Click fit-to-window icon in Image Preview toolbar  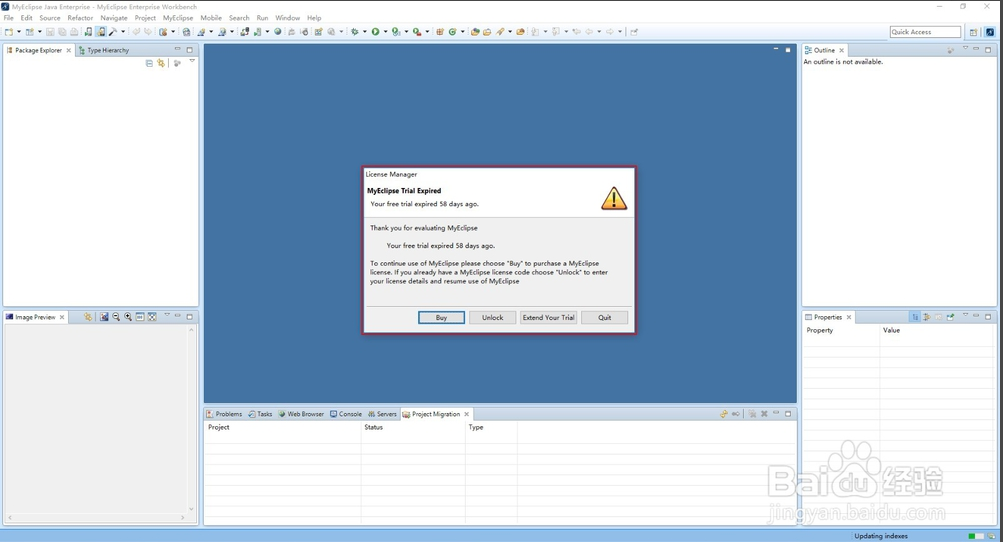point(152,317)
